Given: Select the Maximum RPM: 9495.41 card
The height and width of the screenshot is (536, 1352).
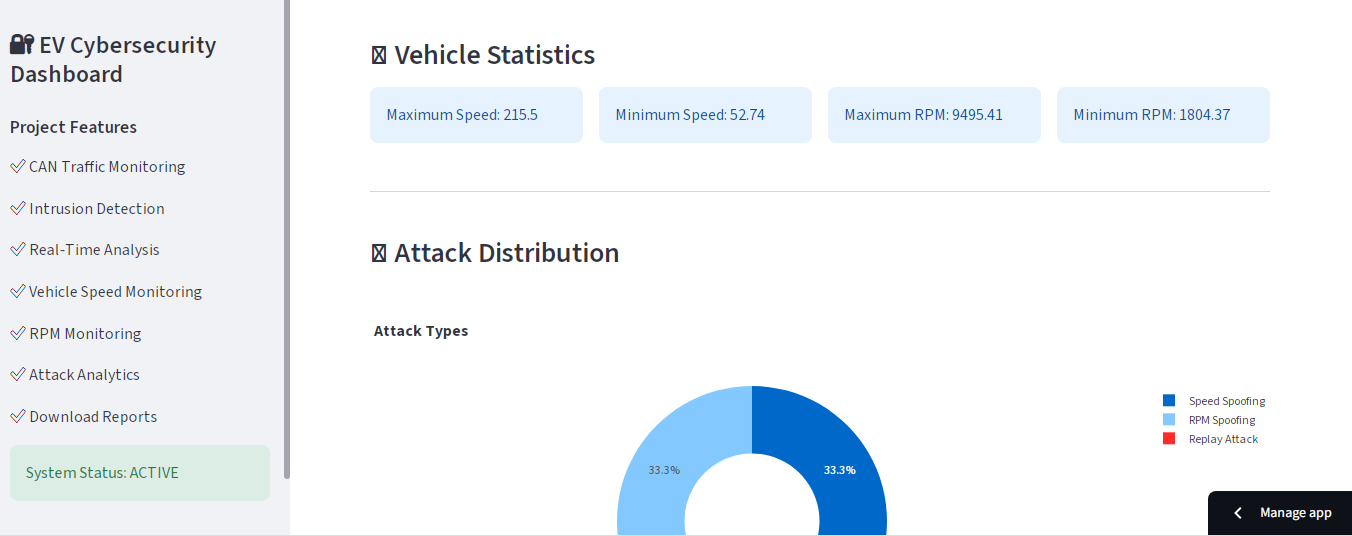Looking at the screenshot, I should [934, 115].
